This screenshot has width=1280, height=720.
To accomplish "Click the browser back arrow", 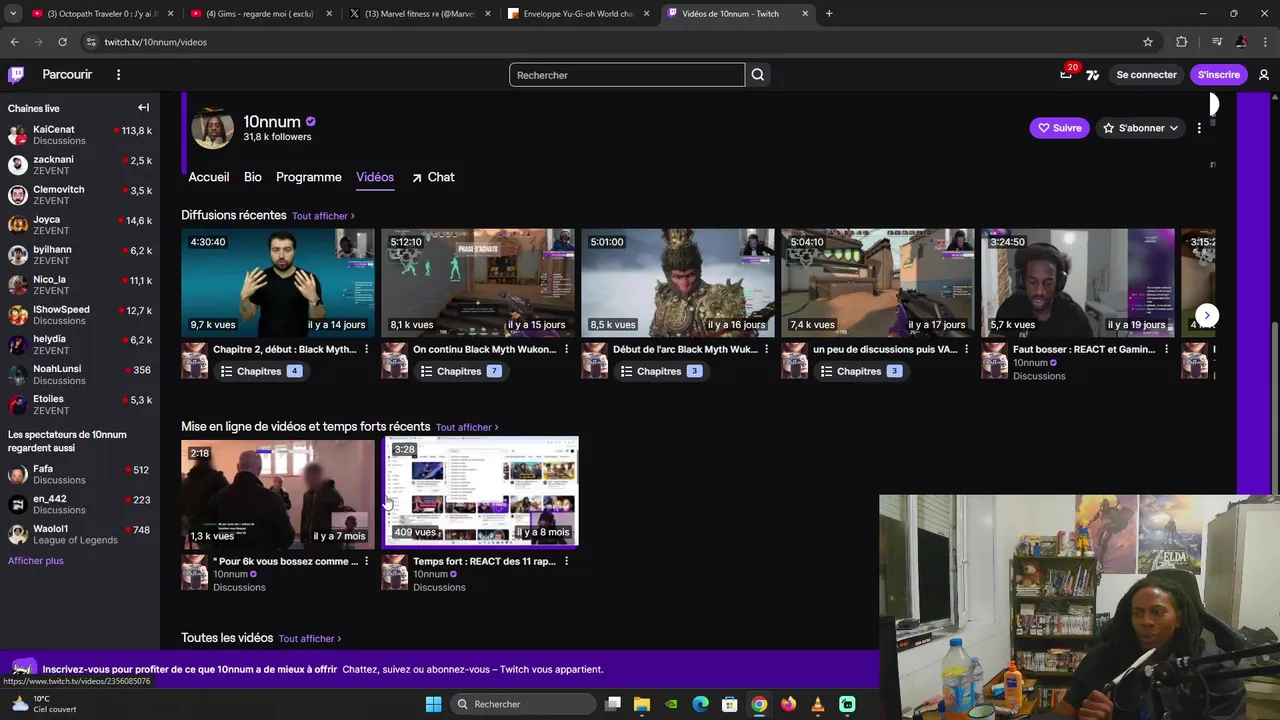I will point(14,42).
